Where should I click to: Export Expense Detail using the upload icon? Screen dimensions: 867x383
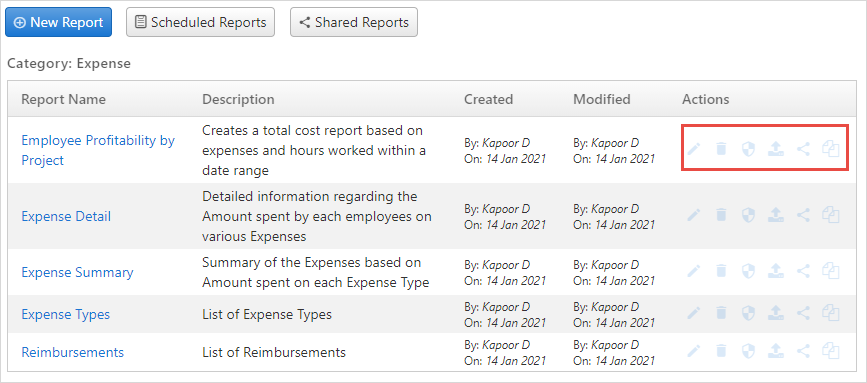point(776,214)
